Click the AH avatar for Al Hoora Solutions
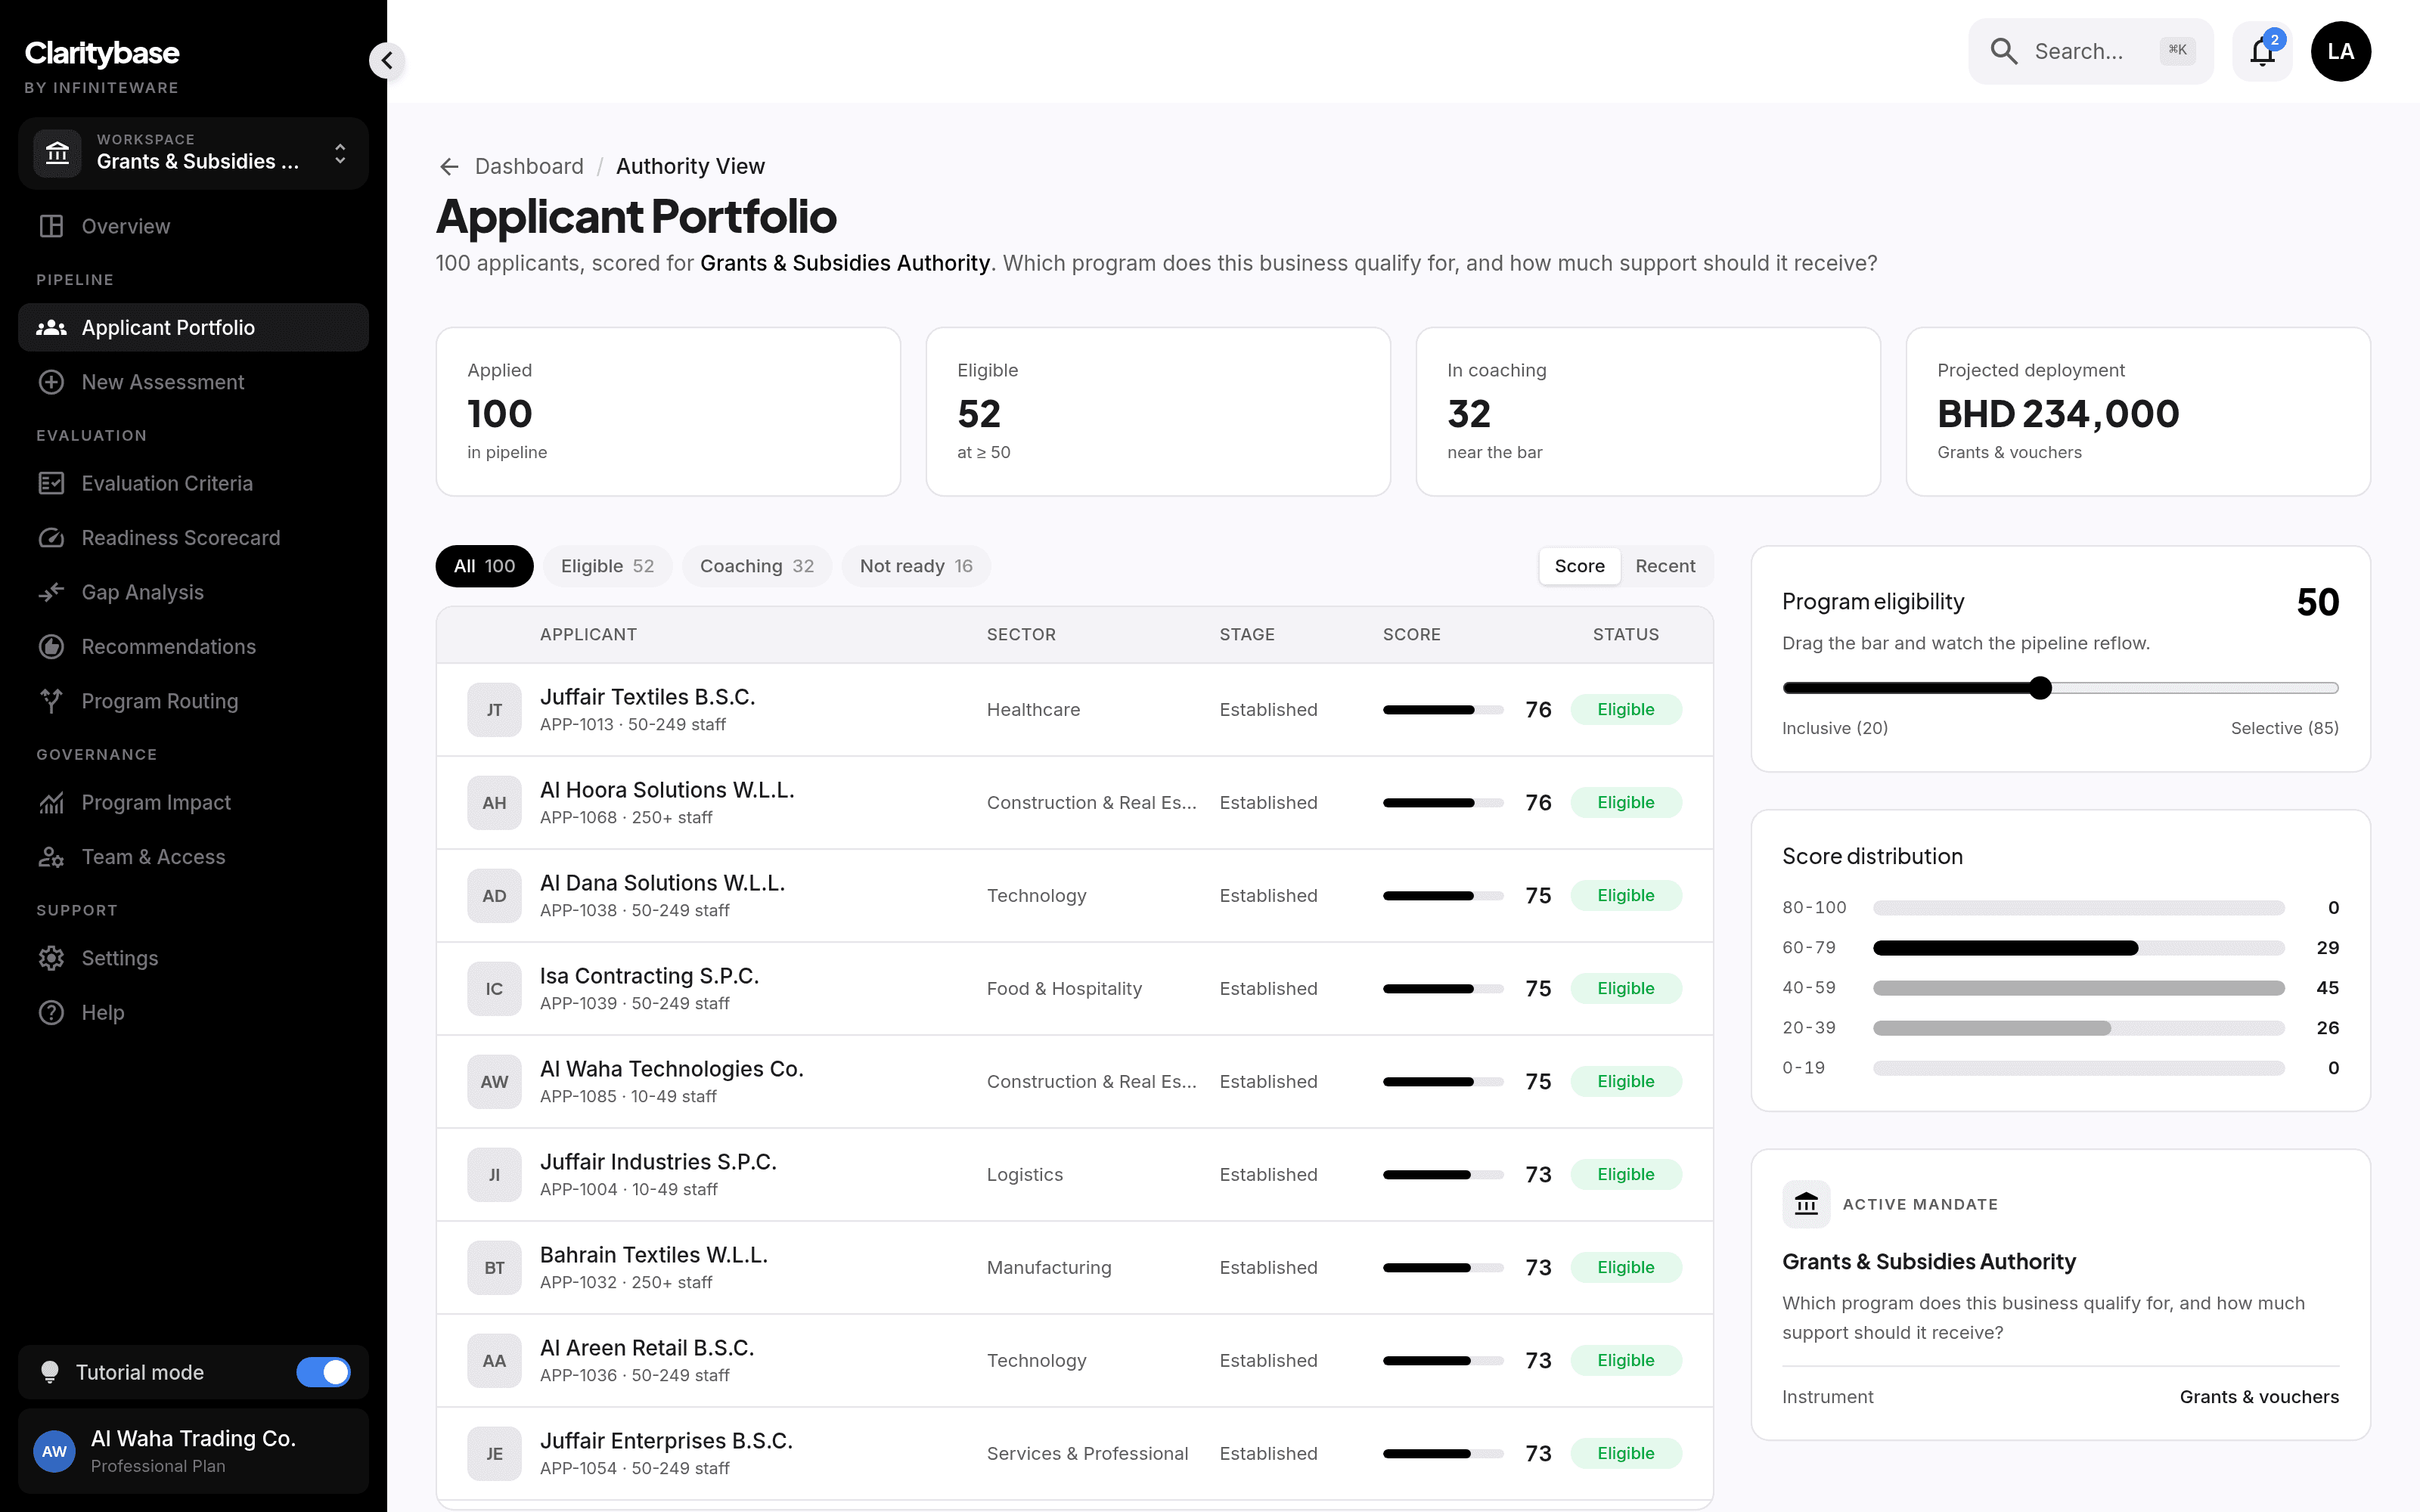2420x1512 pixels. click(x=494, y=802)
